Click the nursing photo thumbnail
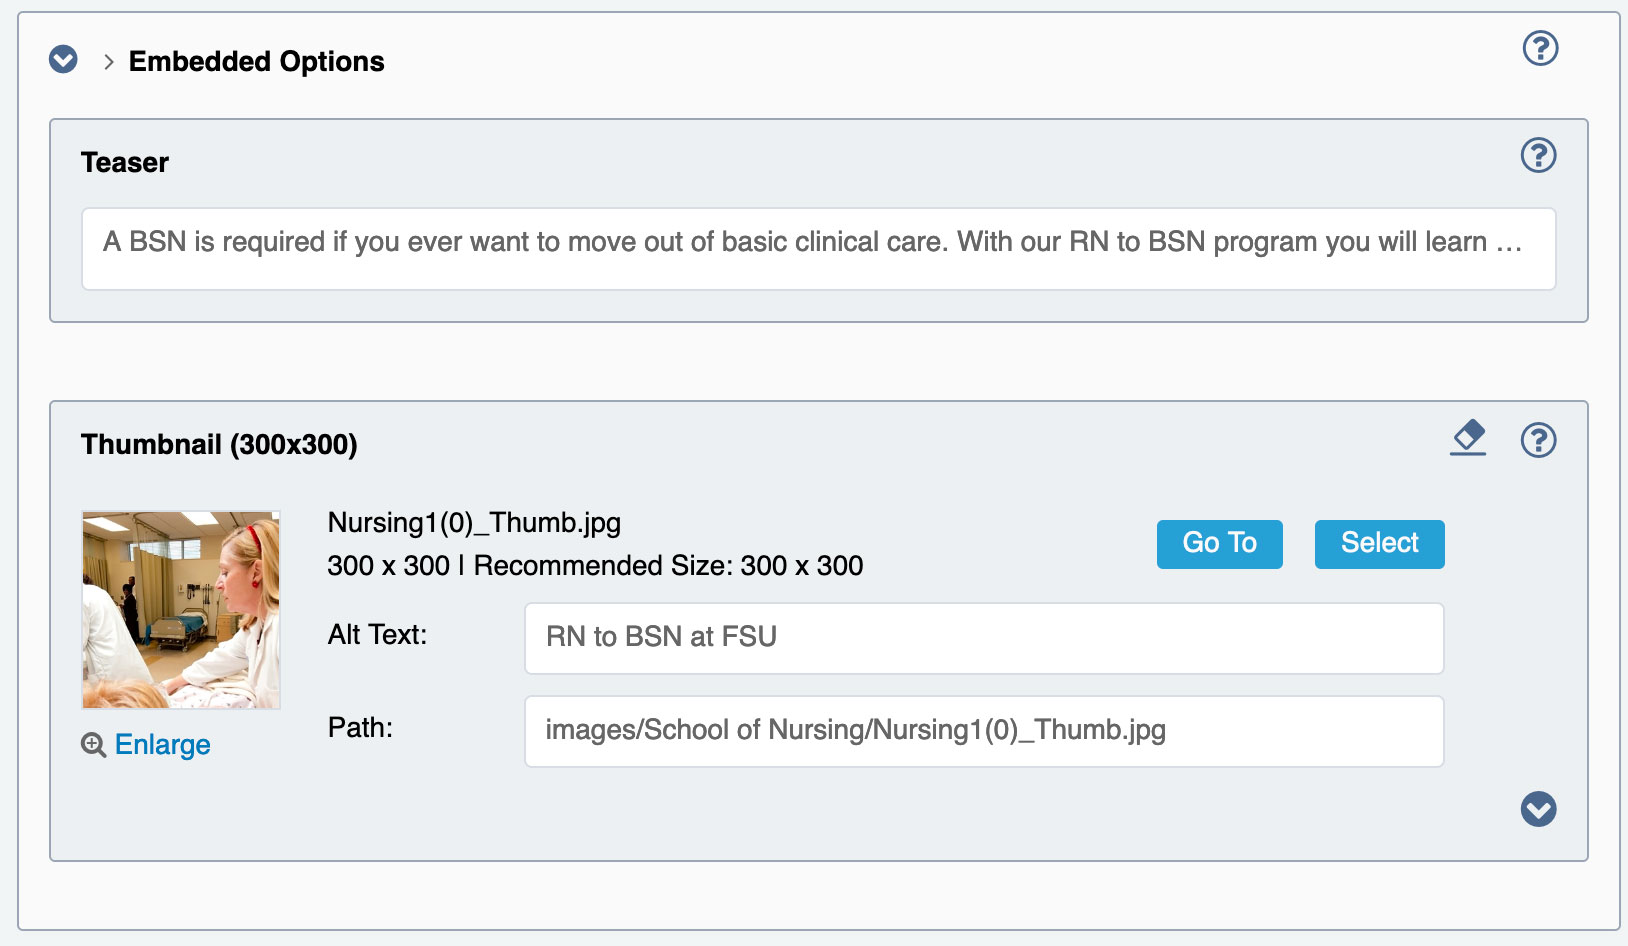The height and width of the screenshot is (946, 1628). tap(181, 610)
